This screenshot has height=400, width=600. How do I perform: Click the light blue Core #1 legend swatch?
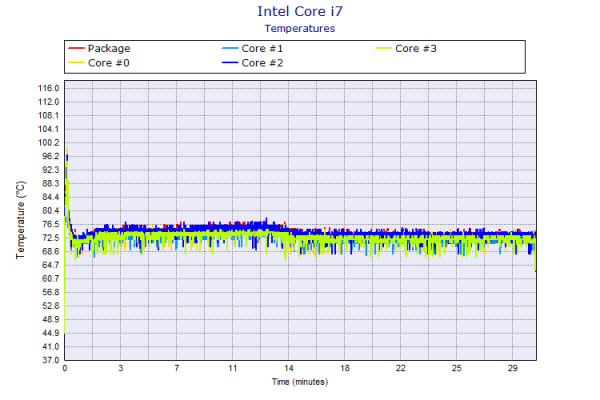[x=230, y=48]
